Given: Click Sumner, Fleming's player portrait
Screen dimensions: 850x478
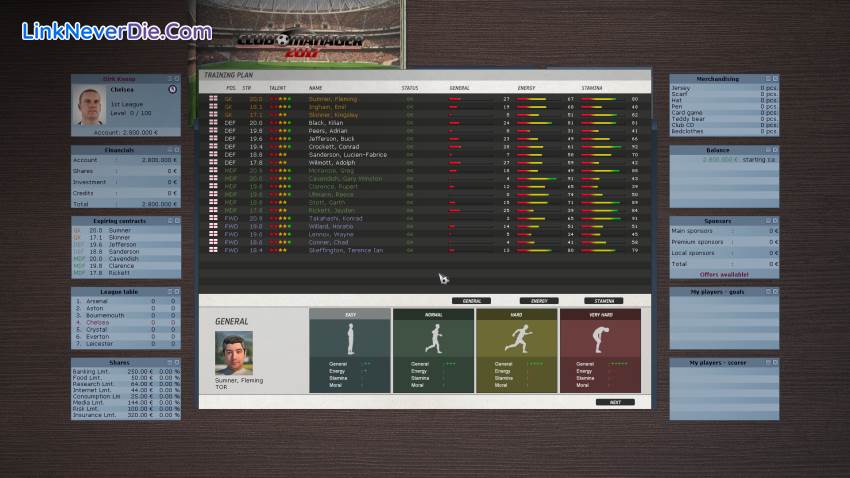Looking at the screenshot, I should click(234, 352).
